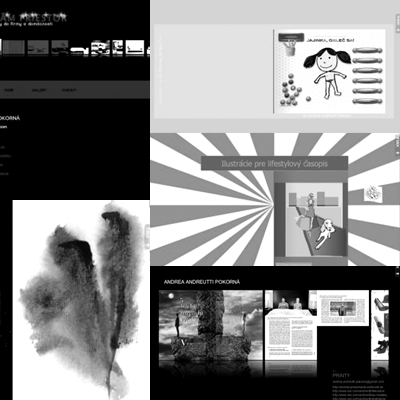
Task: Open the GALLERY navigation item
Action: (39, 90)
